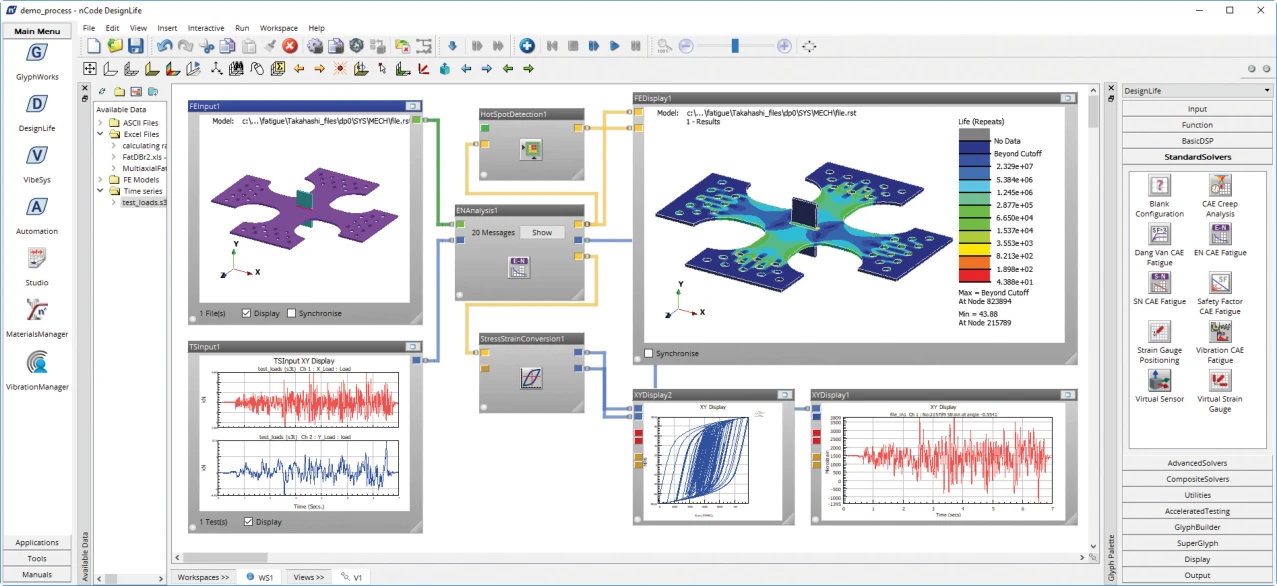Open the Run menu
This screenshot has width=1277, height=586.
pyautogui.click(x=243, y=28)
